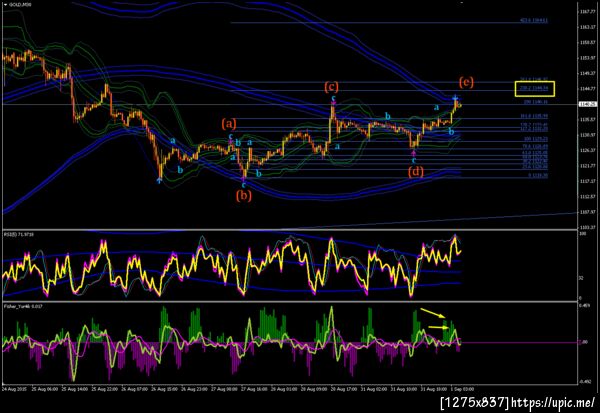
Task: Click the 1144.77 price scale value
Action: pos(587,89)
